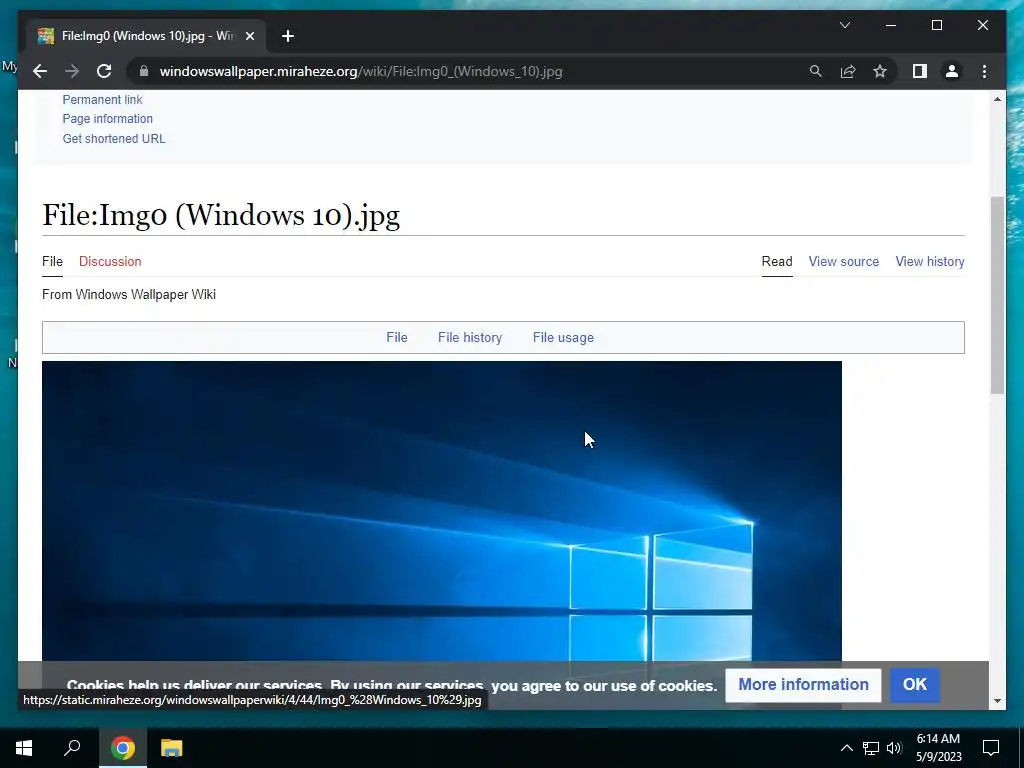The image size is (1024, 768).
Task: Open the notification center icon
Action: click(x=991, y=748)
